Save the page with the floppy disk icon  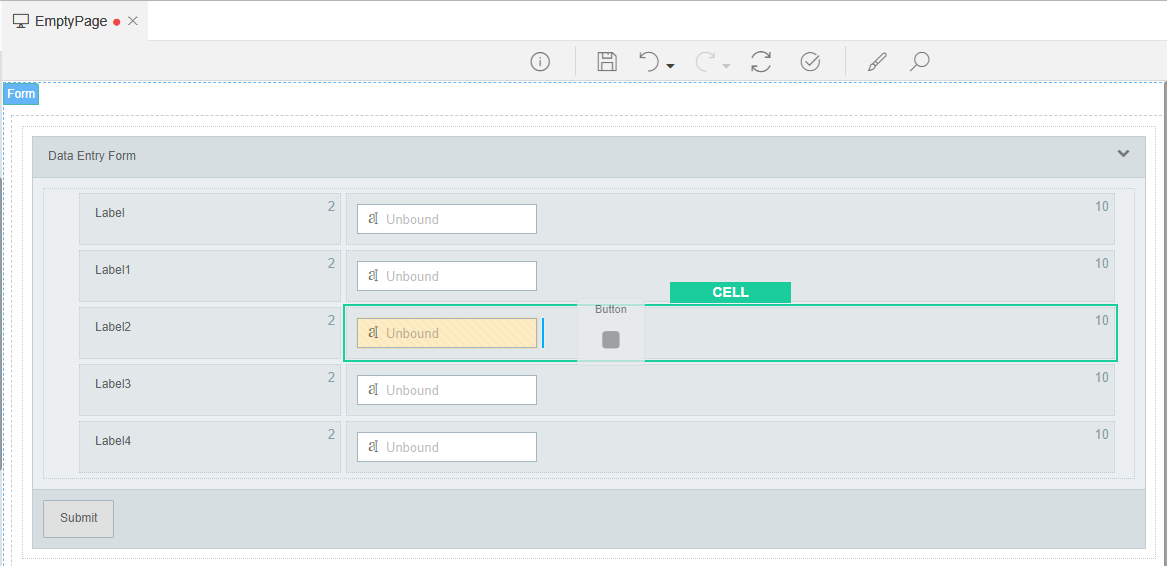tap(606, 62)
